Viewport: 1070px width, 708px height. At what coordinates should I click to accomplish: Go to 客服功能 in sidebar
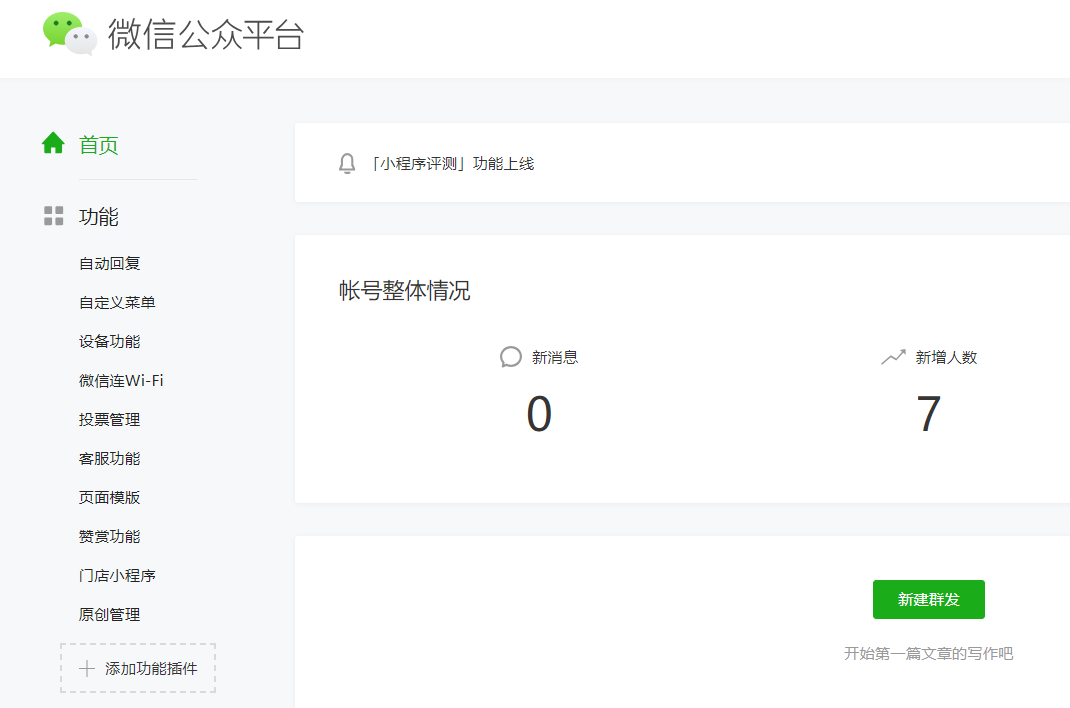[x=109, y=458]
